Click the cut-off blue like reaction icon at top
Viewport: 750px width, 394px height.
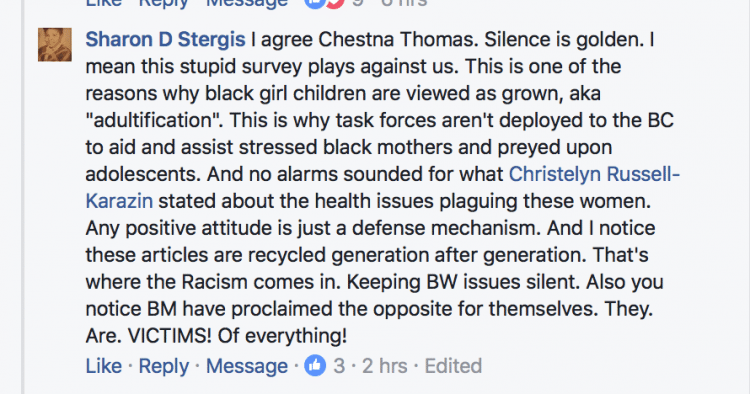tap(314, 4)
